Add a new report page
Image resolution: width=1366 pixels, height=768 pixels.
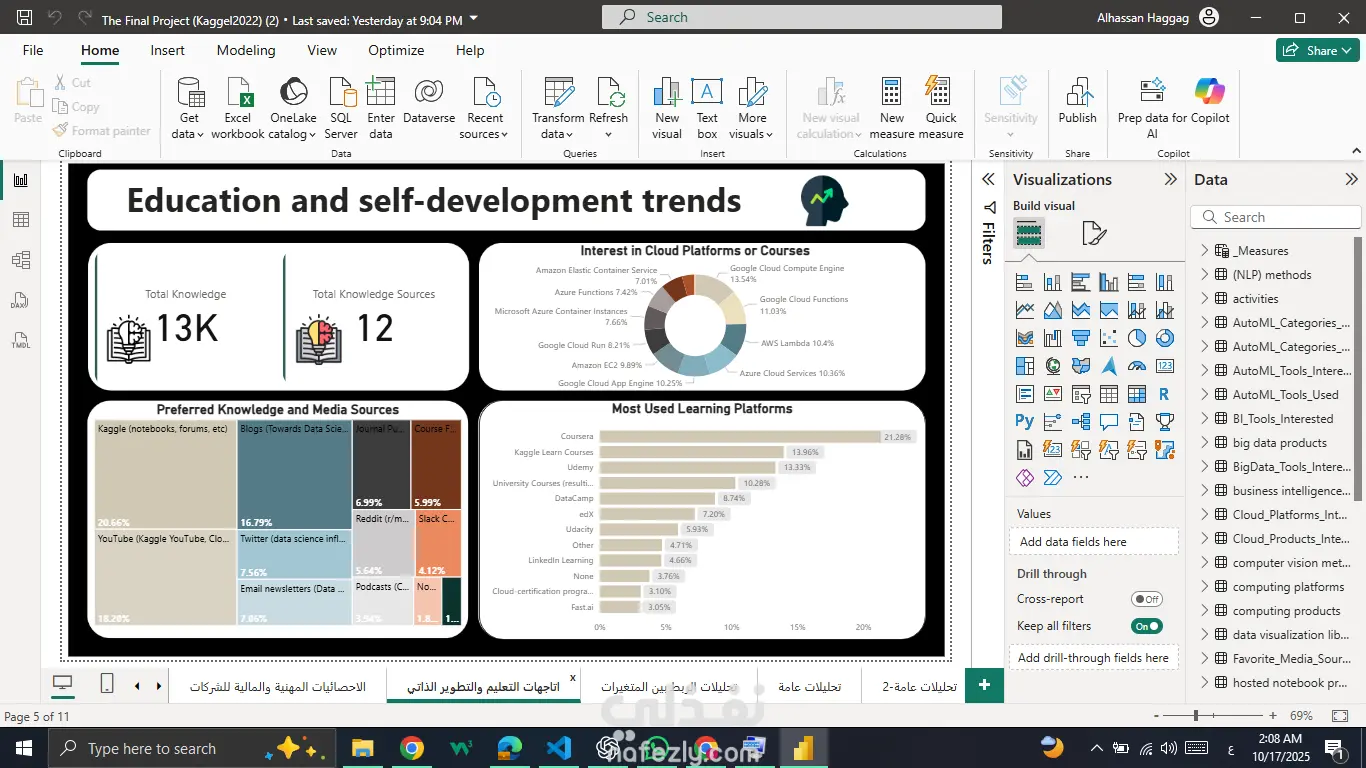click(984, 685)
